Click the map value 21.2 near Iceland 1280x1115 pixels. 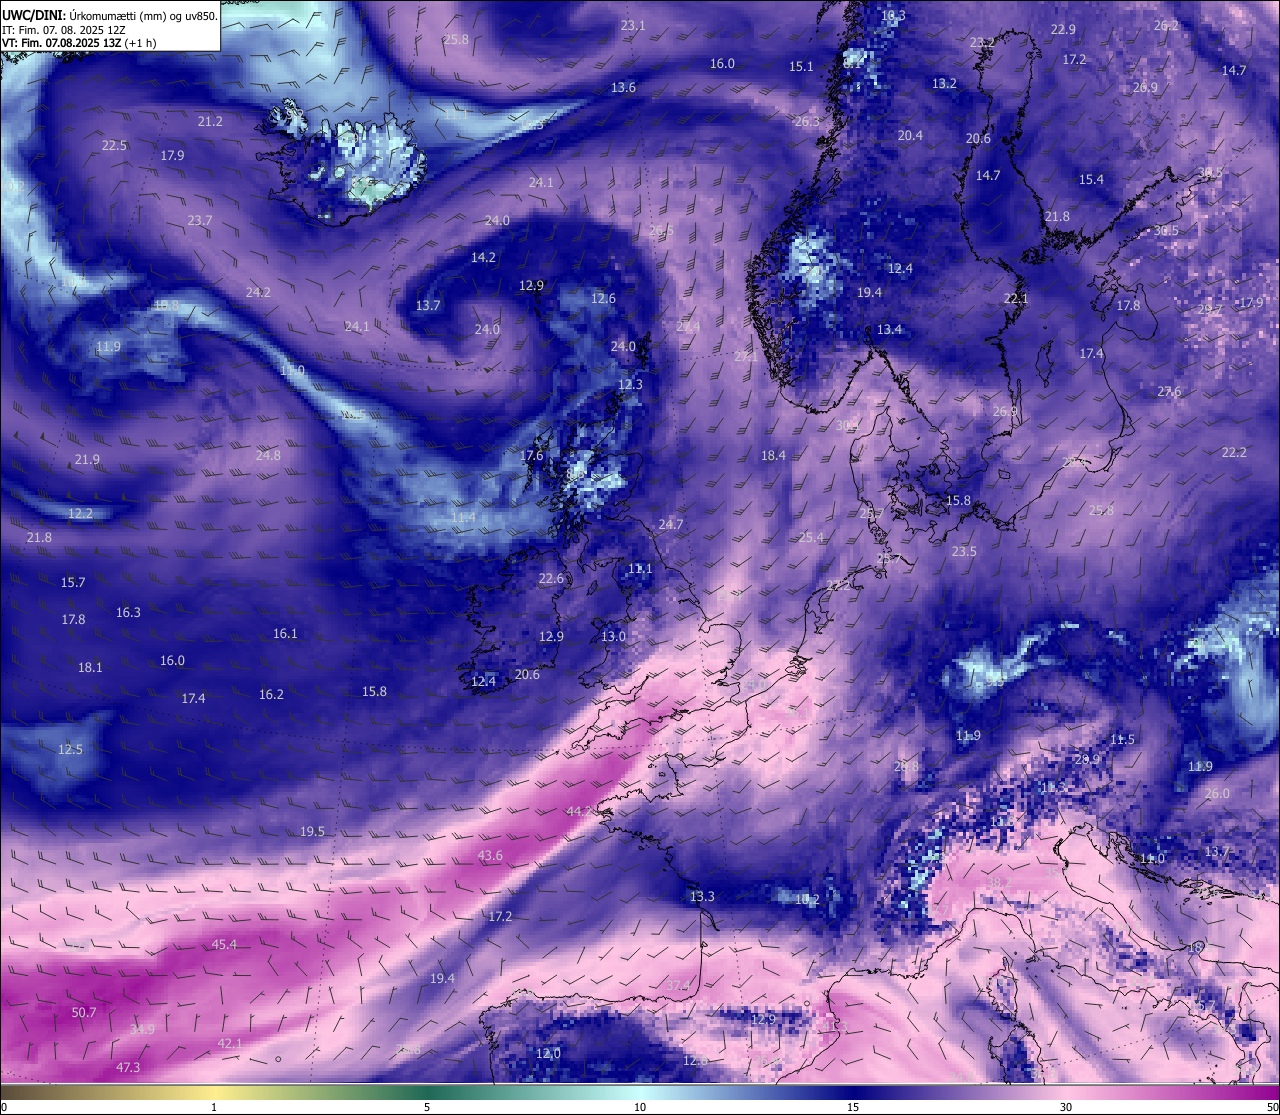pyautogui.click(x=210, y=121)
